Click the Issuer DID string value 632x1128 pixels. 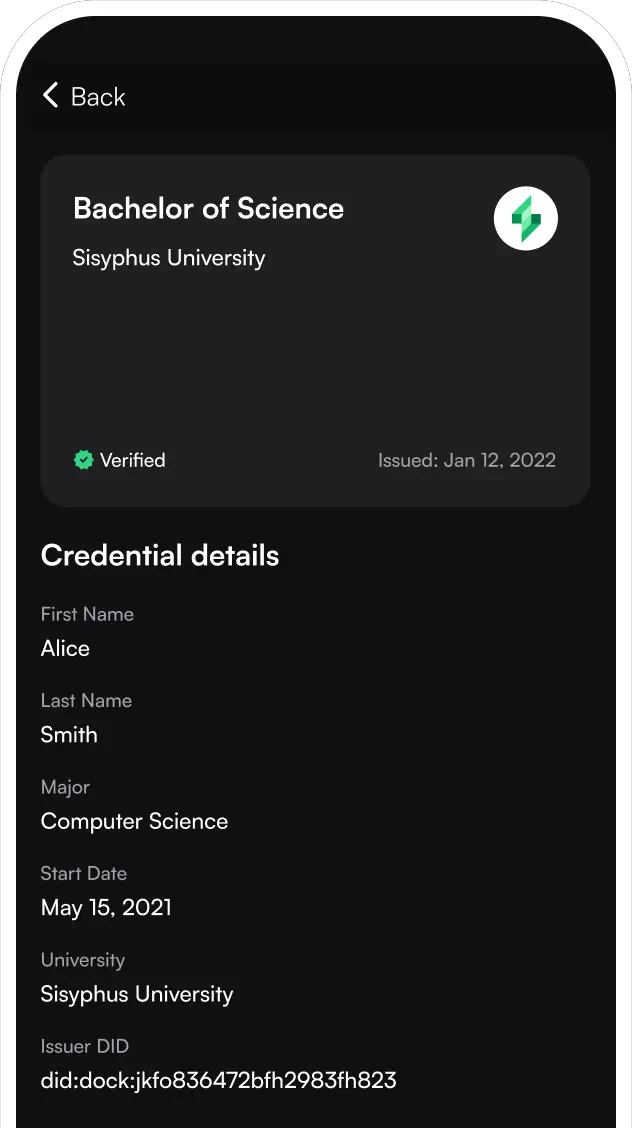click(218, 1080)
